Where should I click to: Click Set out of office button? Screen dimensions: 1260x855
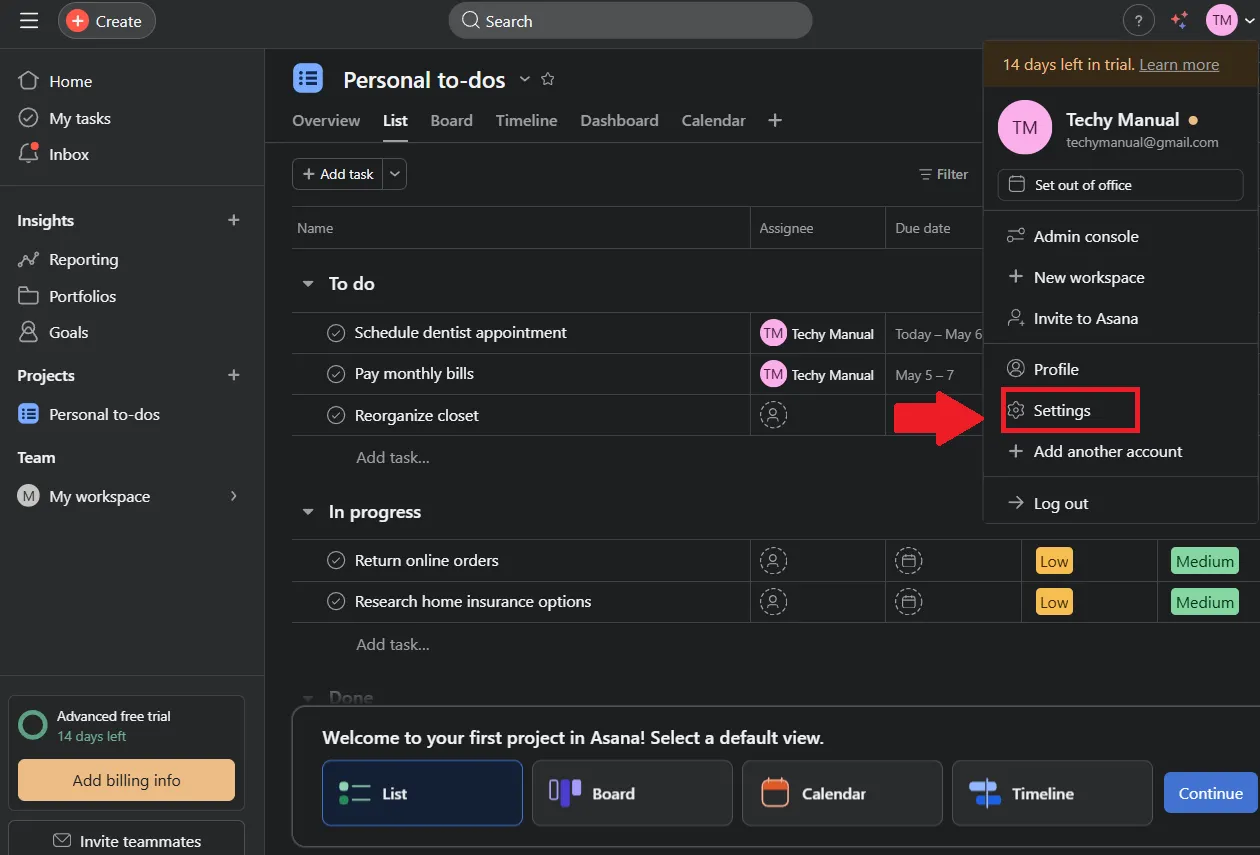click(1120, 185)
